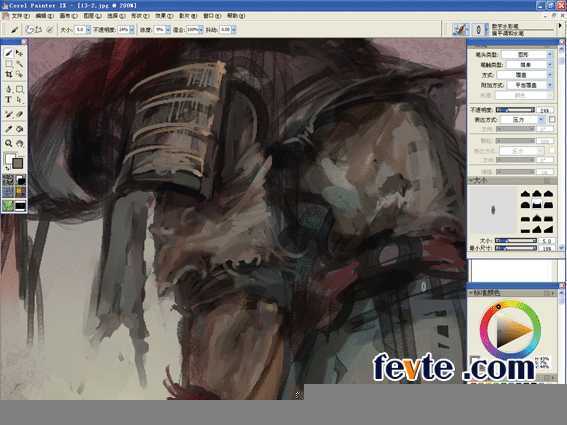Select the Text (T) tool
This screenshot has width=567, height=425.
9,99
